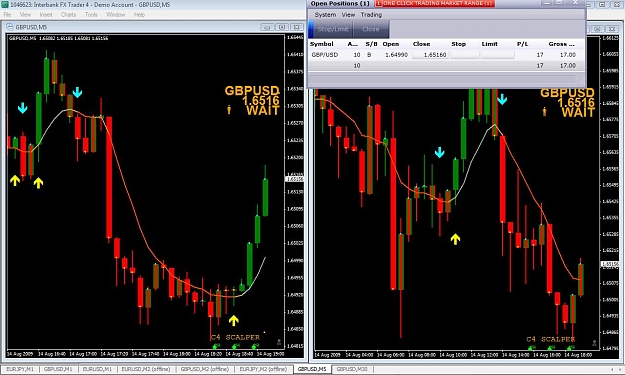Click the ONE CLICK TRADING MARKET RANGE banner

pos(434,3)
